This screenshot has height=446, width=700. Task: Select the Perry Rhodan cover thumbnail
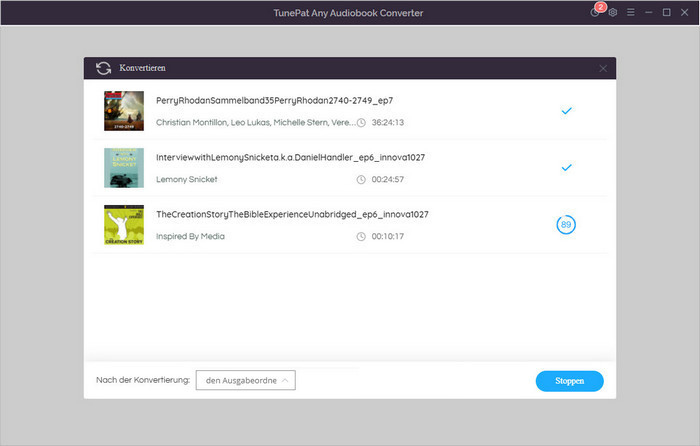click(x=124, y=111)
